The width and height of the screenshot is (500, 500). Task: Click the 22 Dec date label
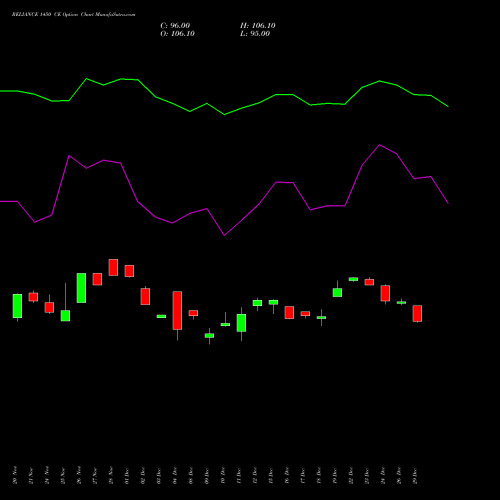[351, 475]
